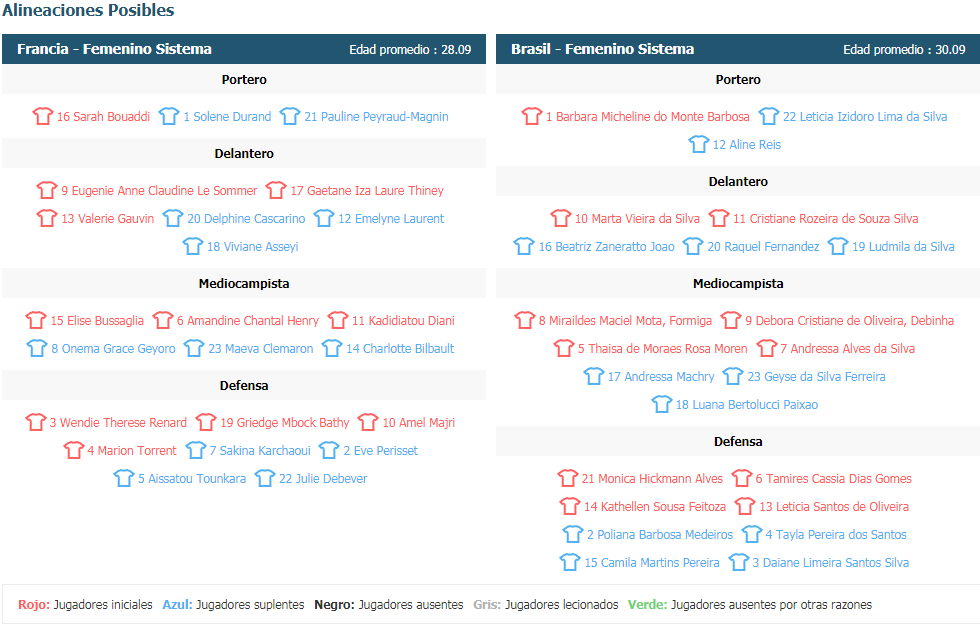Screen dimensions: 980x625
Task: Open player 10 Amel Majri
Action: tap(419, 423)
